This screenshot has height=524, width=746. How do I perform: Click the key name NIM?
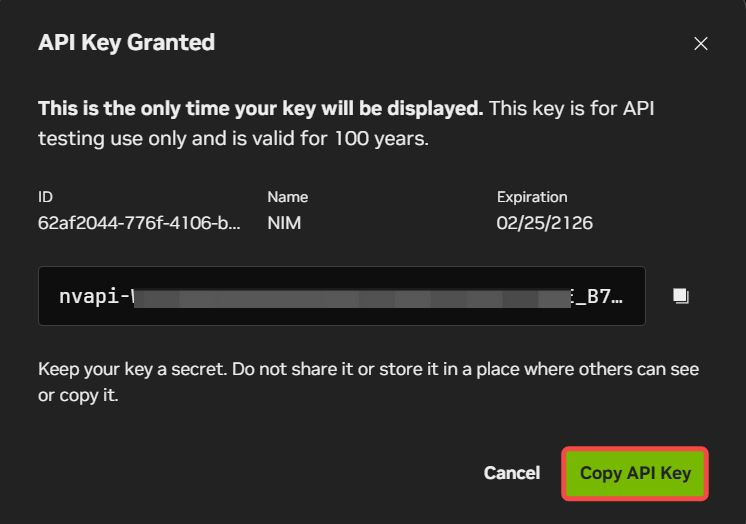[x=284, y=223]
